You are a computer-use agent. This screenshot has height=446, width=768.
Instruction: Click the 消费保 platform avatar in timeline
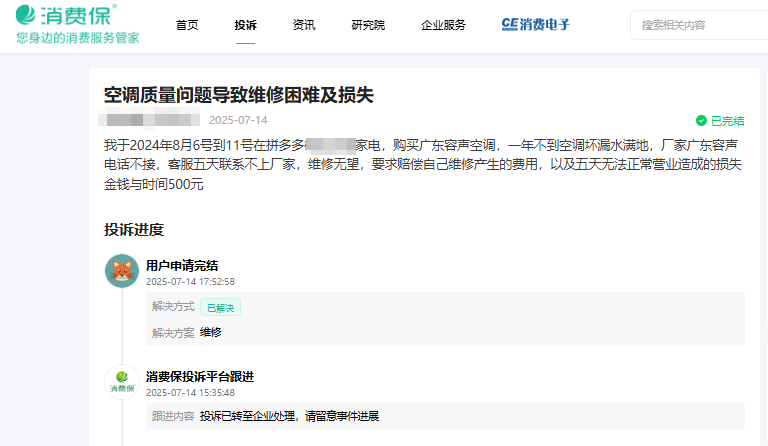click(122, 383)
